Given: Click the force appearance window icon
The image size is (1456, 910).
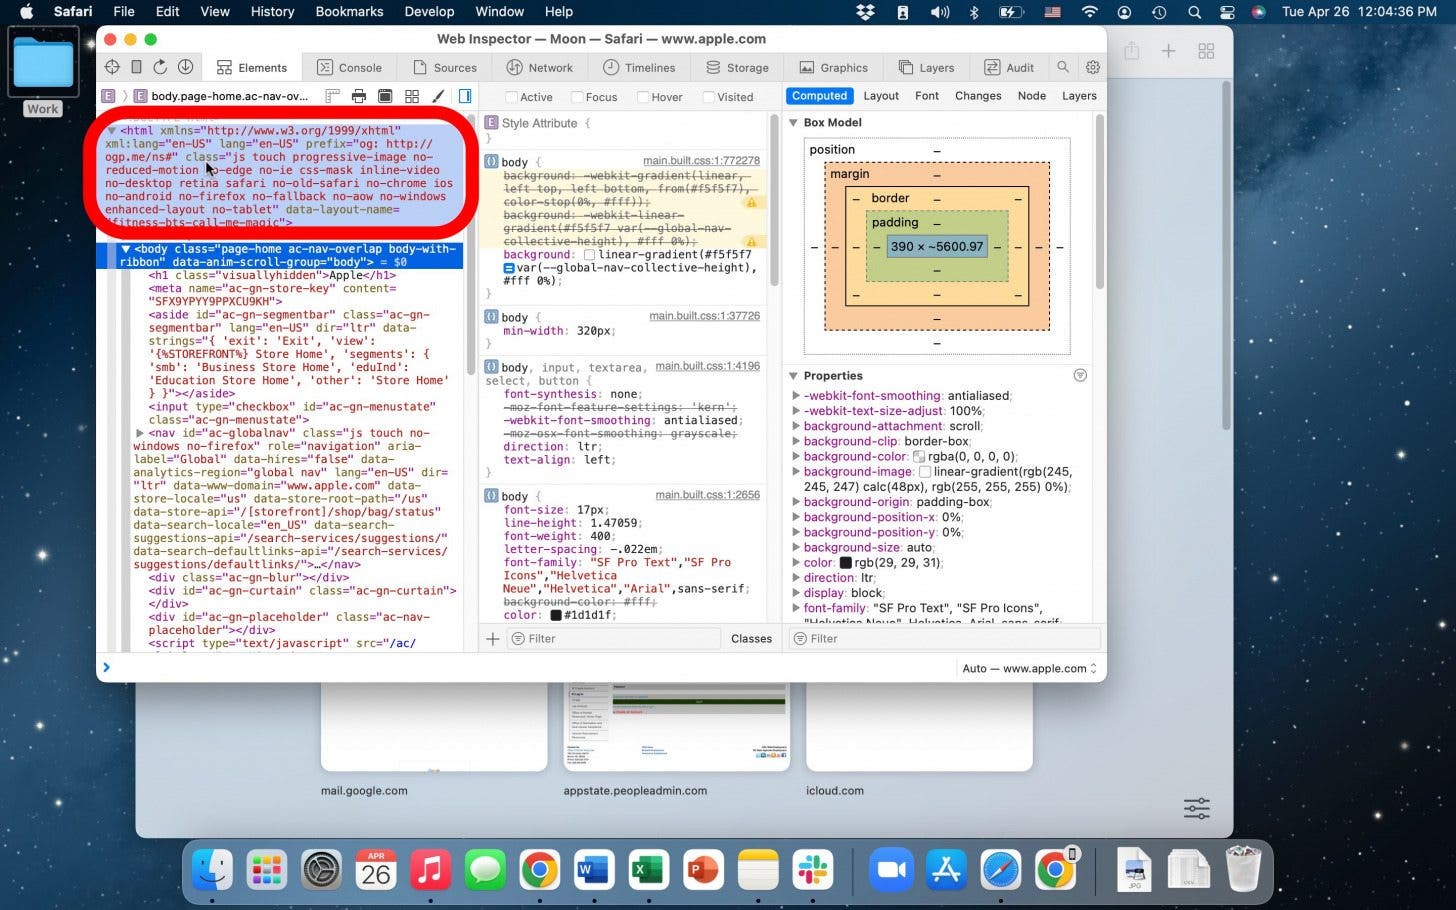Looking at the screenshot, I should tap(385, 96).
